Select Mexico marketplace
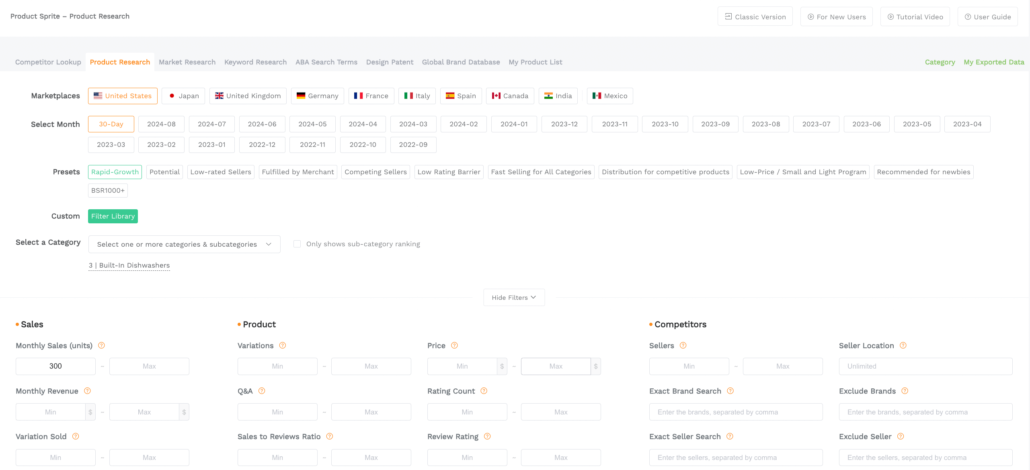Viewport: 1030px width, 470px height. click(610, 96)
